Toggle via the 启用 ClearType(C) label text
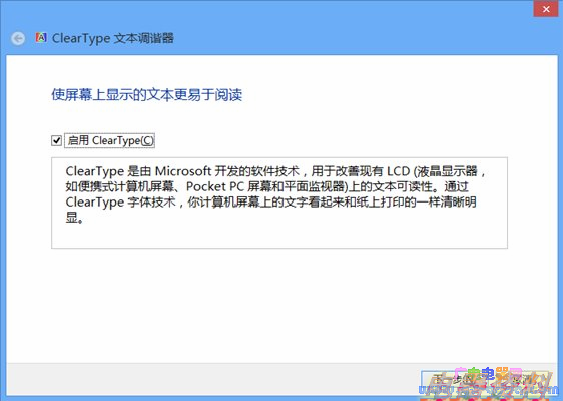Viewport: 563px width, 401px height. 110,140
